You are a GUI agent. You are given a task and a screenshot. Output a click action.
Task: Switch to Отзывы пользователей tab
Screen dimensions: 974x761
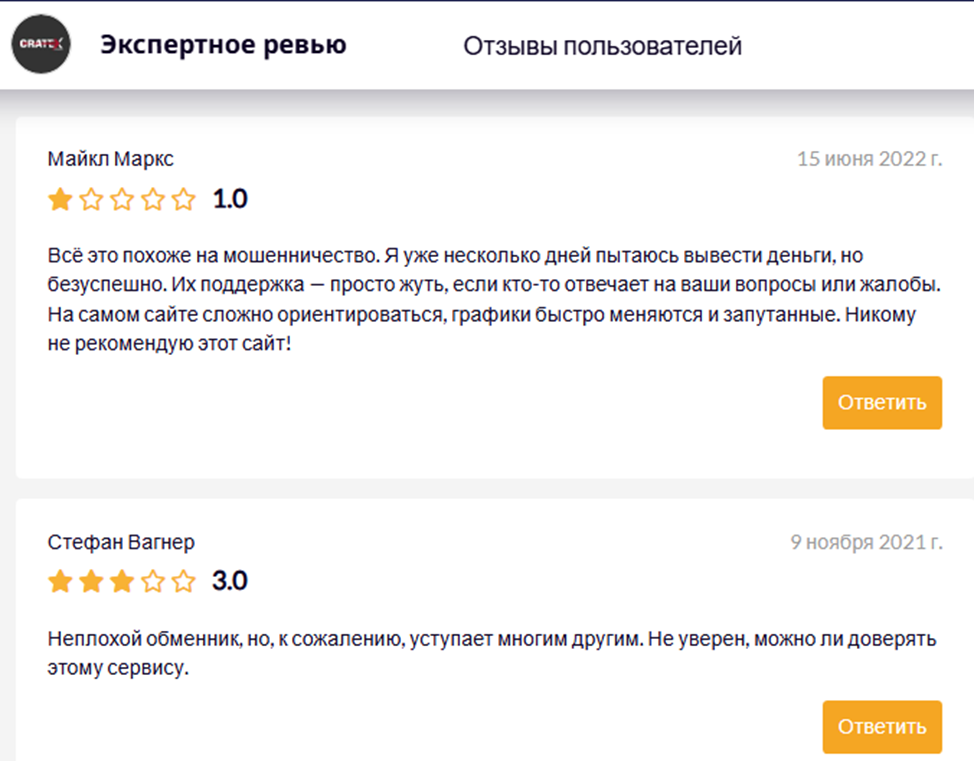(602, 46)
